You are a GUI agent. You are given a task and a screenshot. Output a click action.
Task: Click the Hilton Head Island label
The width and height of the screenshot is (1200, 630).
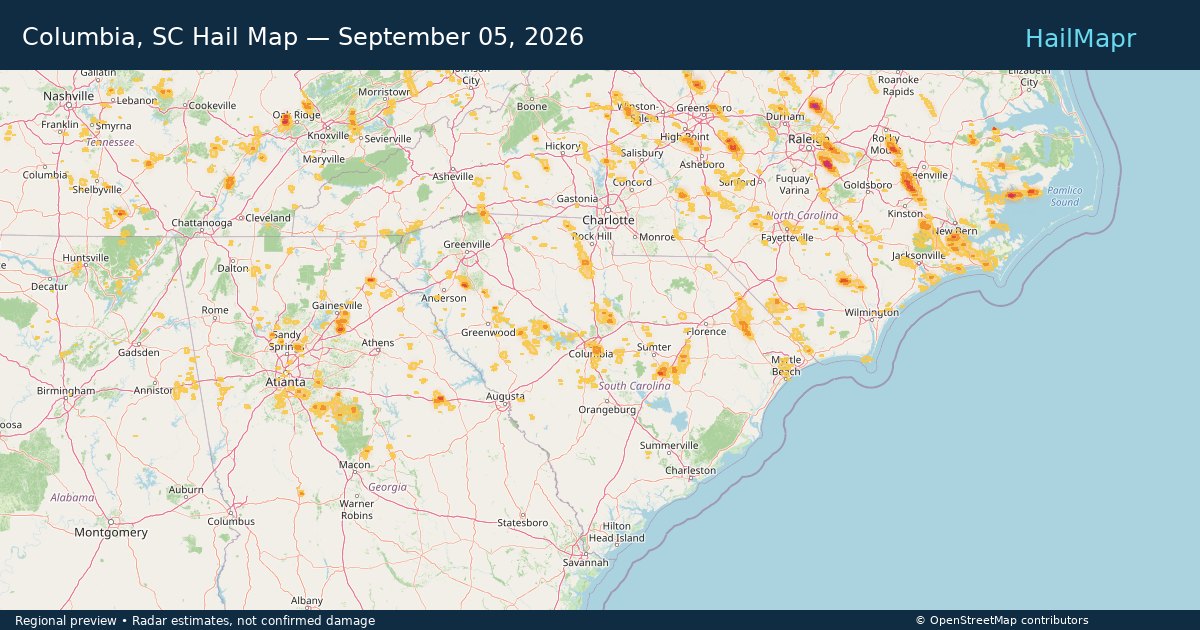(x=616, y=532)
